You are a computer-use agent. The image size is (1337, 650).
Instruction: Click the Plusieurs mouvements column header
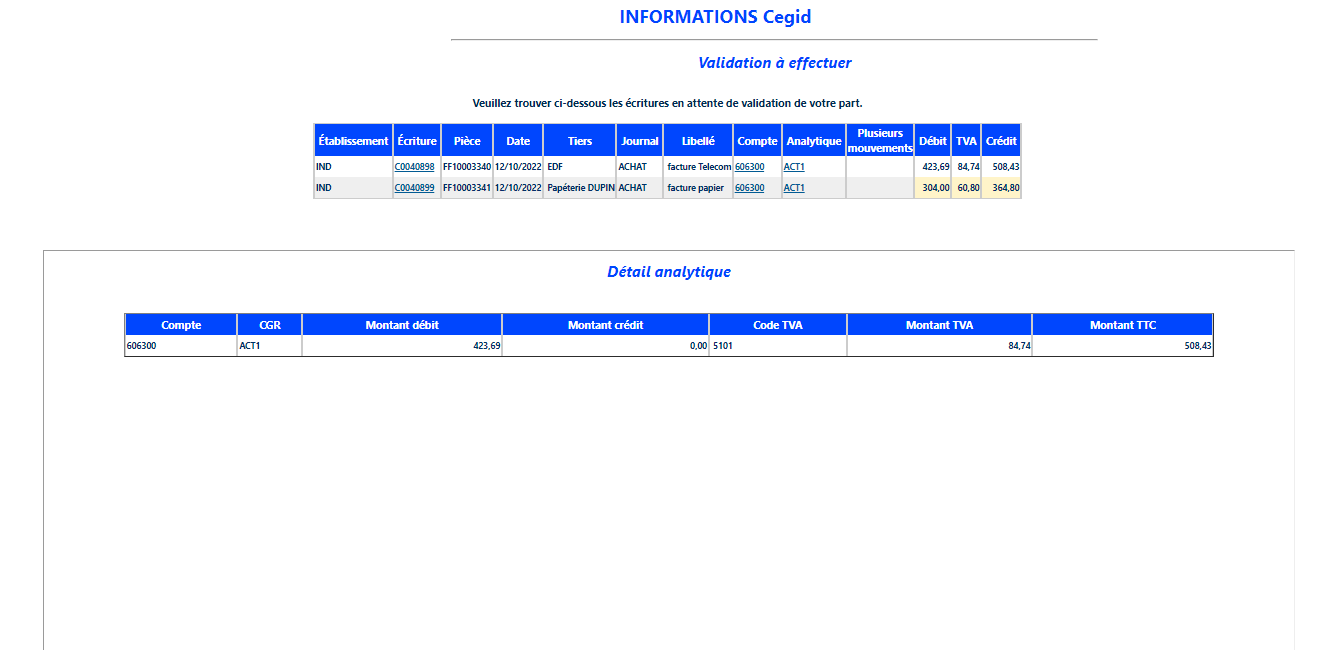tap(880, 141)
